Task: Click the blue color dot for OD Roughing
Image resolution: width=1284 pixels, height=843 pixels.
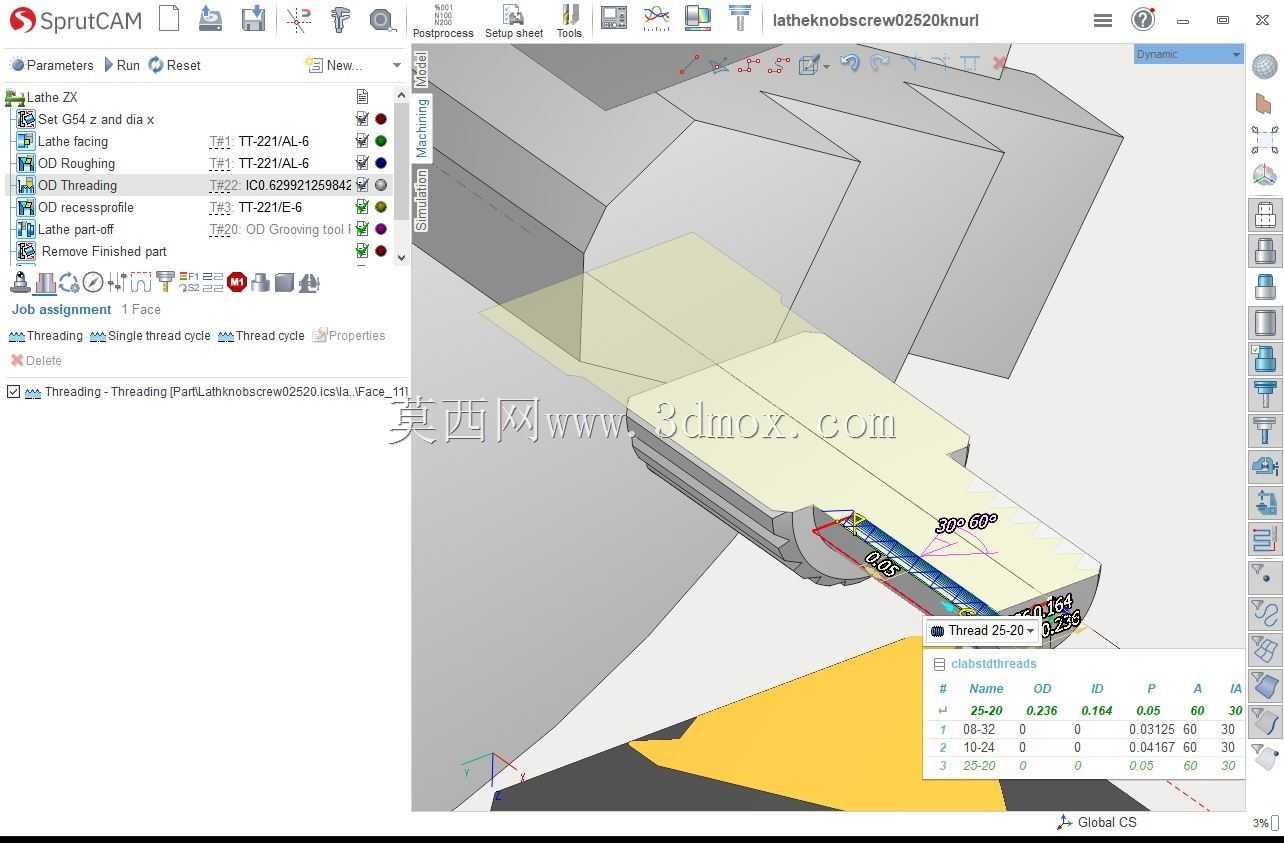Action: click(x=380, y=163)
